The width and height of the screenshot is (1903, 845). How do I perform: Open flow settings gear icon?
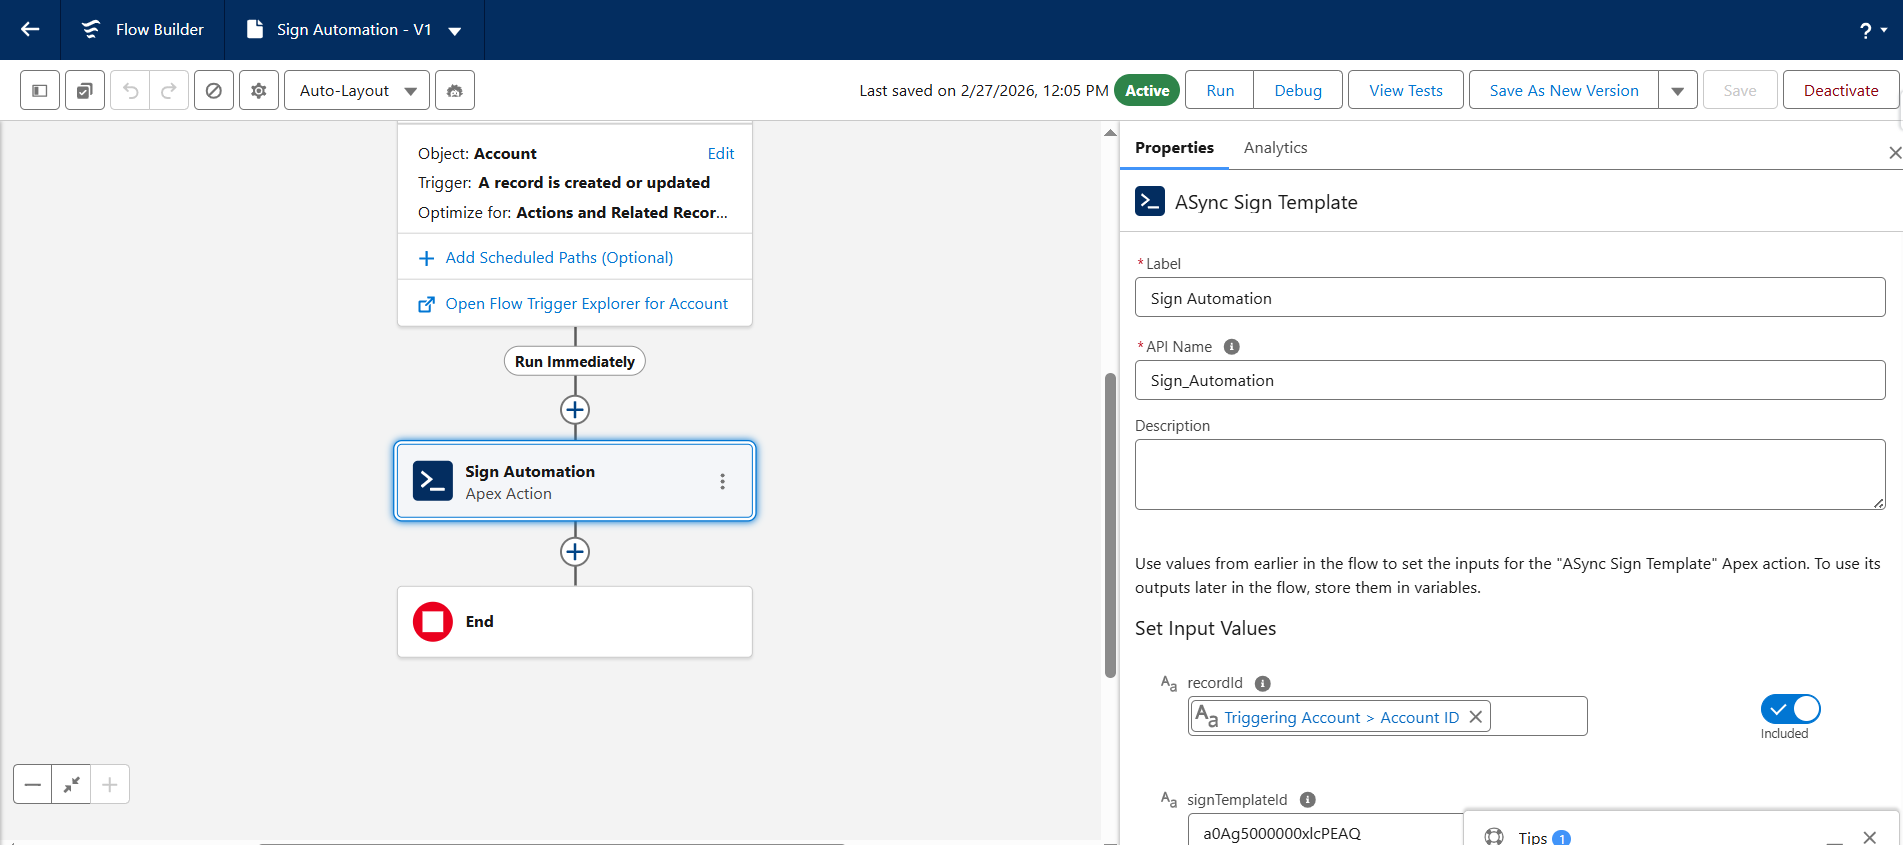point(259,90)
